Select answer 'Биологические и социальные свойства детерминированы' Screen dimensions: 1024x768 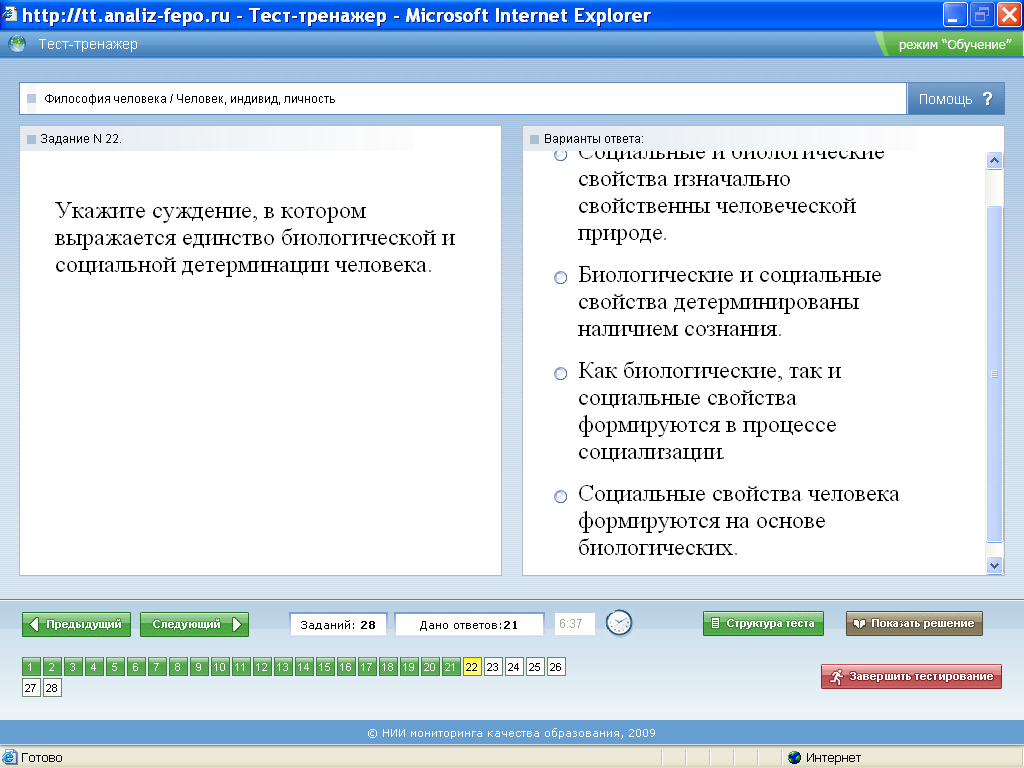point(560,278)
